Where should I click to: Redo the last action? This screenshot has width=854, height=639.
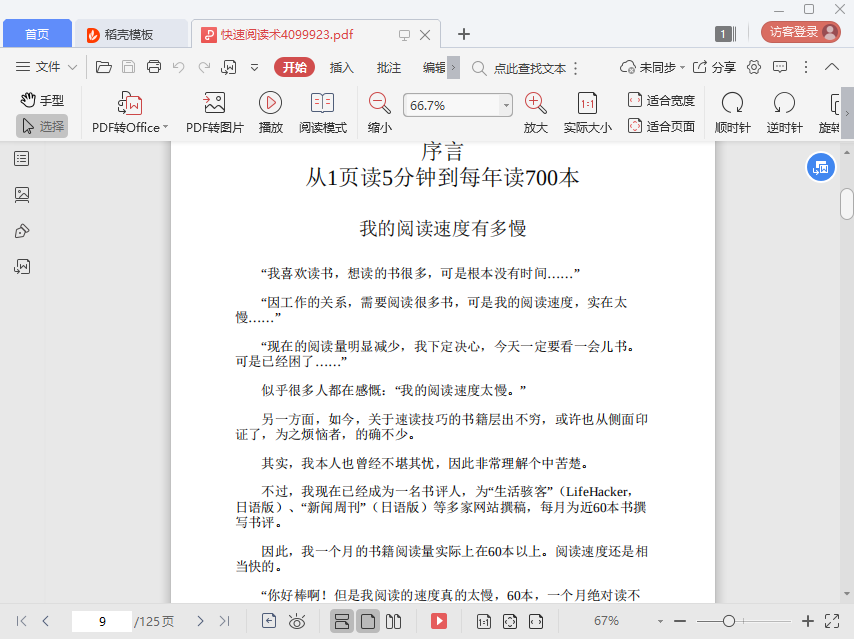click(204, 67)
